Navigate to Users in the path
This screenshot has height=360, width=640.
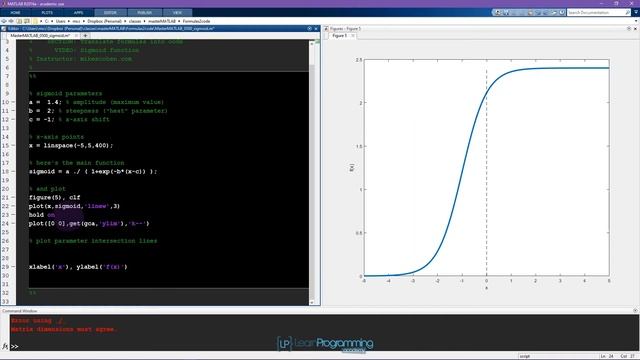(x=60, y=21)
